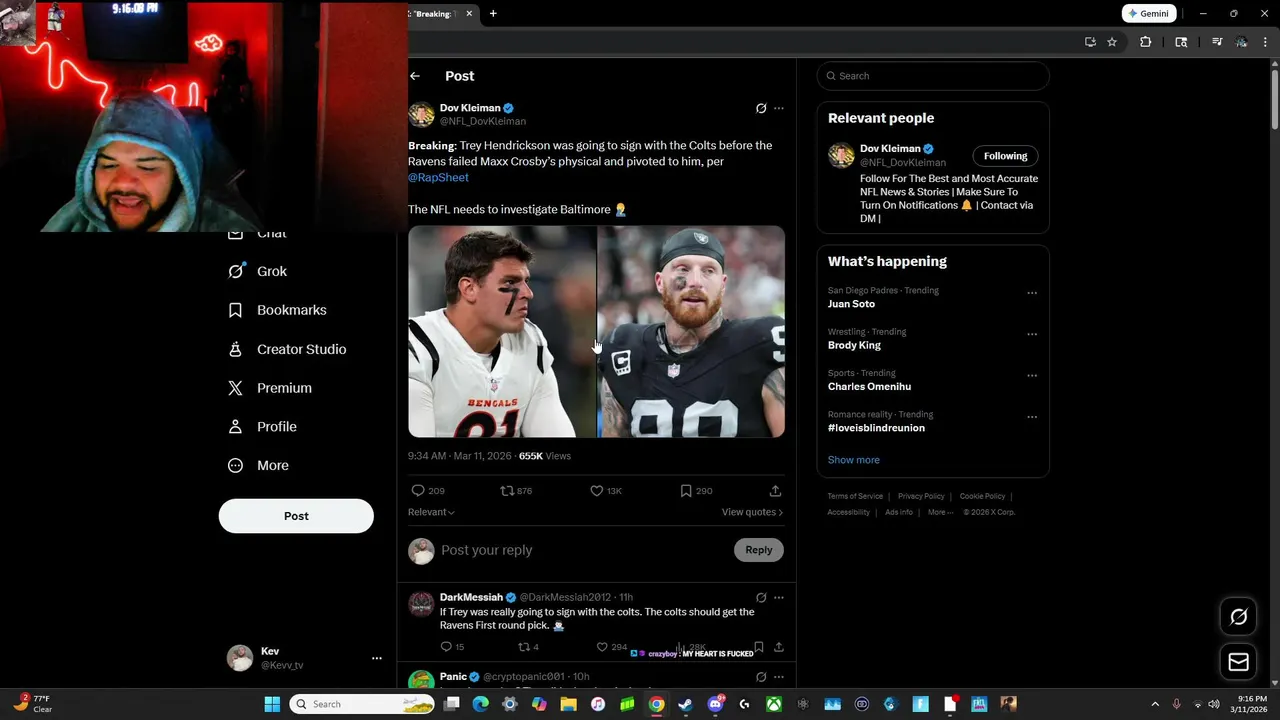The height and width of the screenshot is (720, 1280).
Task: Open Cookie Policy footer link
Action: point(983,496)
